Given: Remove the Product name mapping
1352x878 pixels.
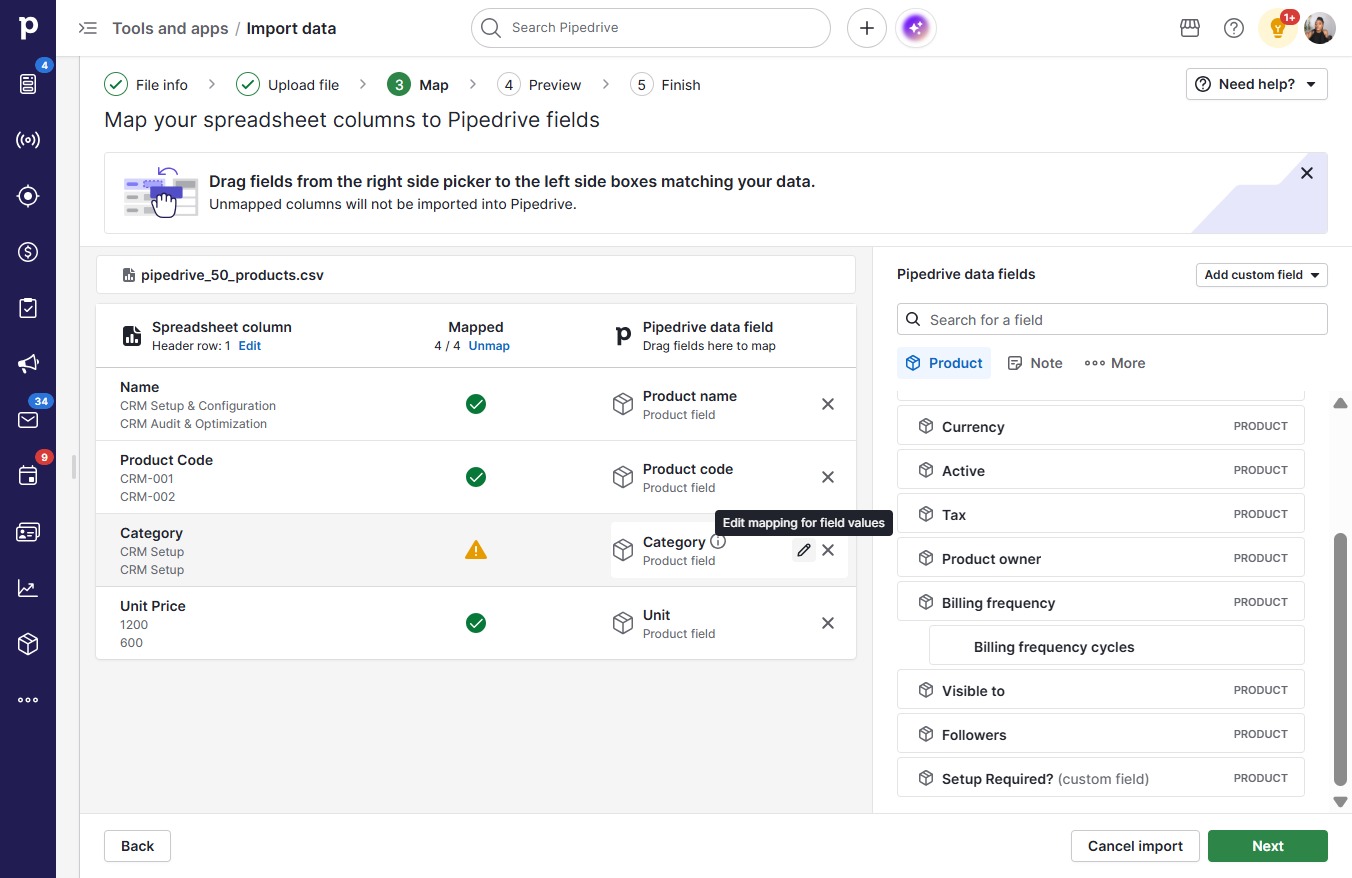Looking at the screenshot, I should [828, 404].
